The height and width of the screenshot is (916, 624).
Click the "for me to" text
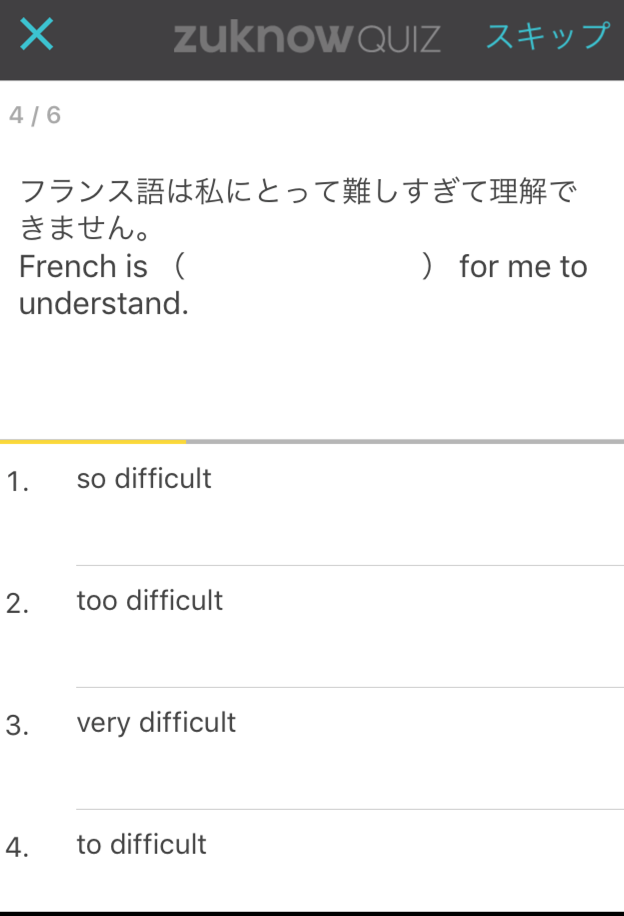523,266
